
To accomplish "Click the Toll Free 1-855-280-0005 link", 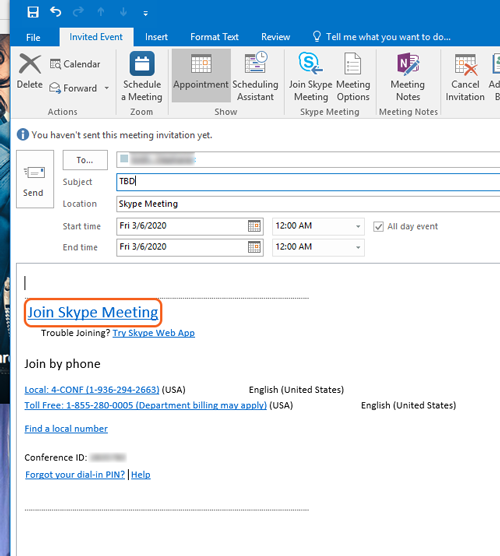I will tap(145, 405).
